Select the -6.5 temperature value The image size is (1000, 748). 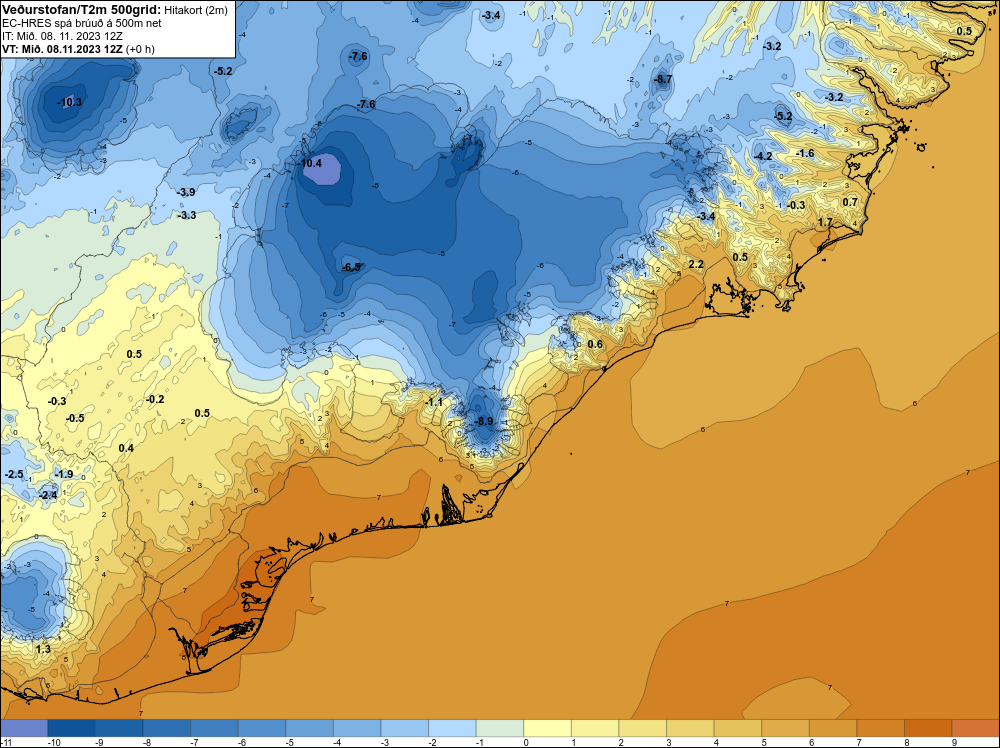pos(351,267)
